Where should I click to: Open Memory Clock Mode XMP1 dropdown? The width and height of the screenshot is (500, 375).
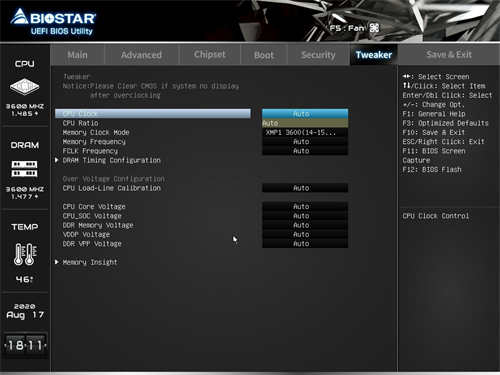coord(305,132)
